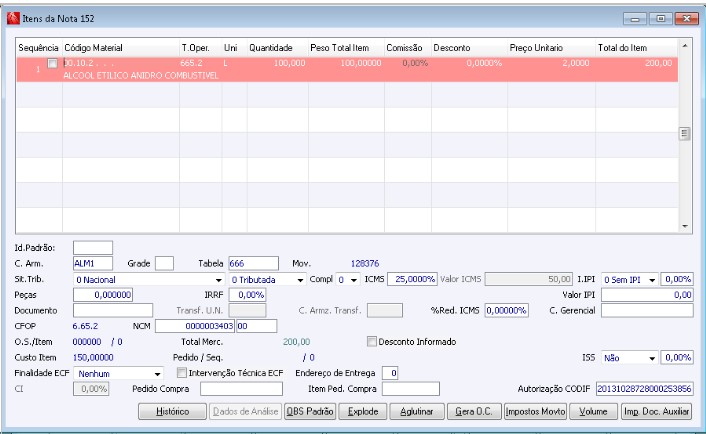The height and width of the screenshot is (434, 706).
Task: Enable the Desconto Informado checkbox
Action: tap(371, 342)
